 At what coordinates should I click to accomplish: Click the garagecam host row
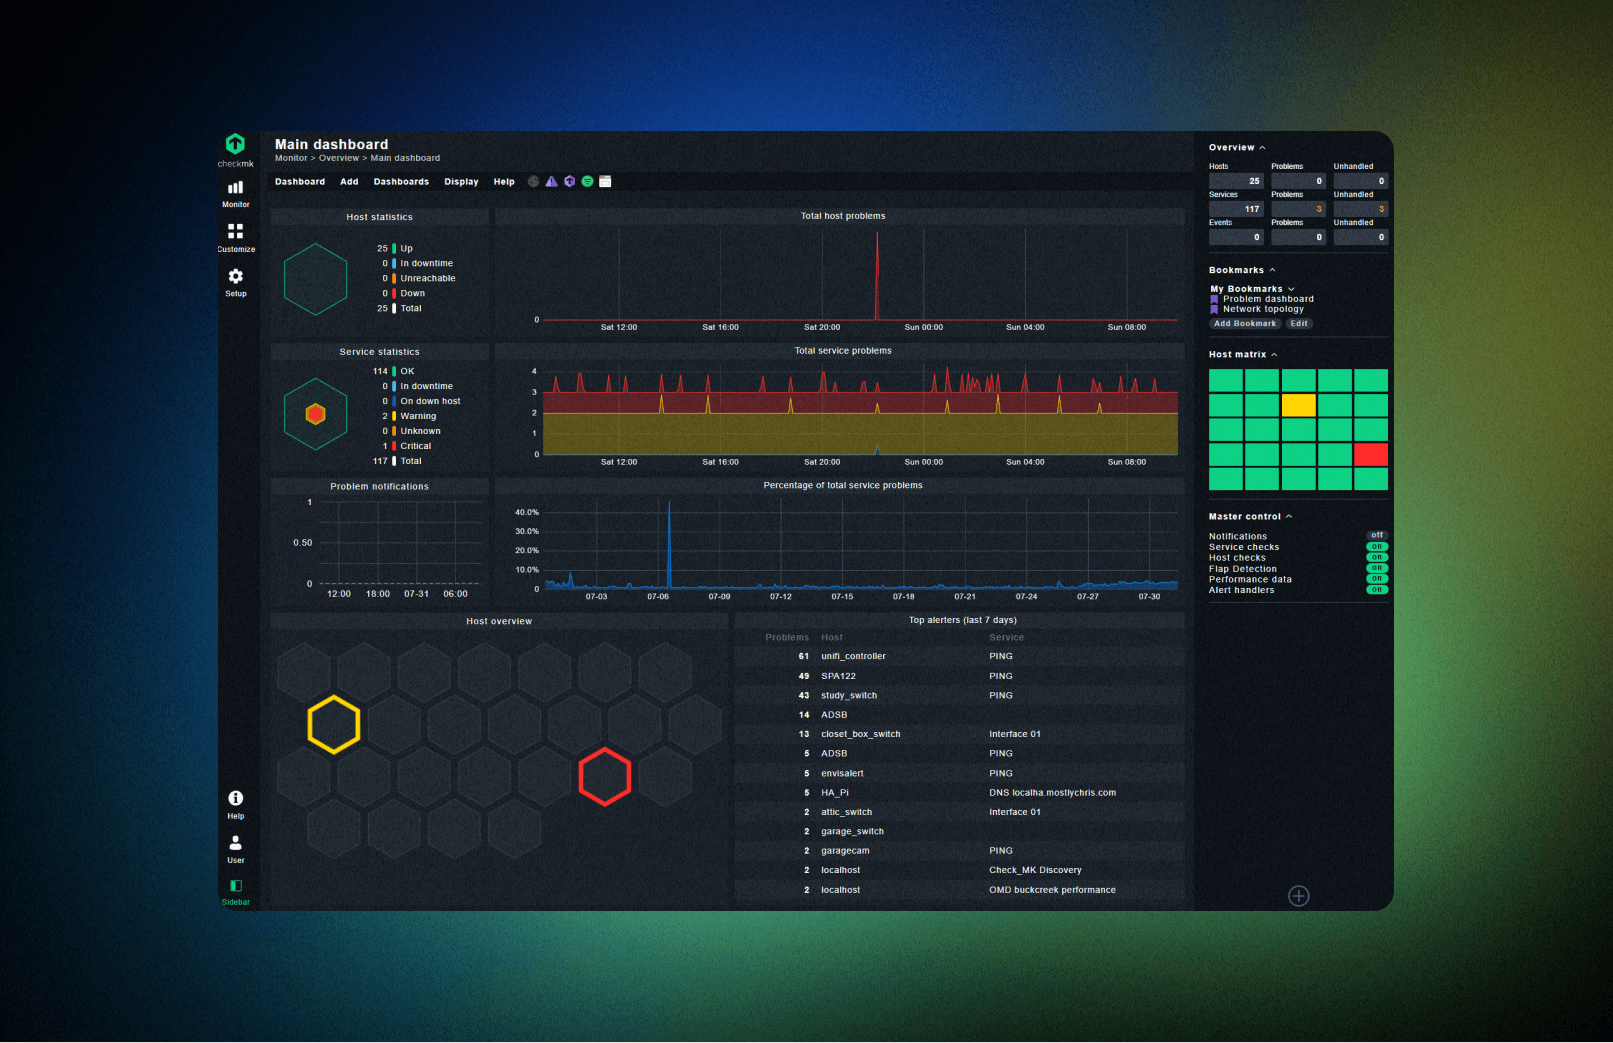959,851
